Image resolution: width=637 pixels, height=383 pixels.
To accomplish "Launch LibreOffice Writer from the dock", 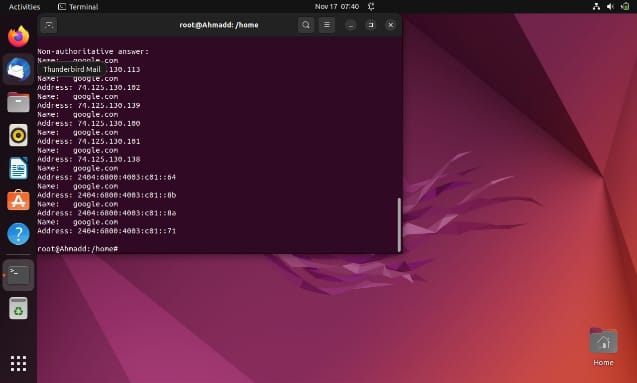I will [18, 168].
